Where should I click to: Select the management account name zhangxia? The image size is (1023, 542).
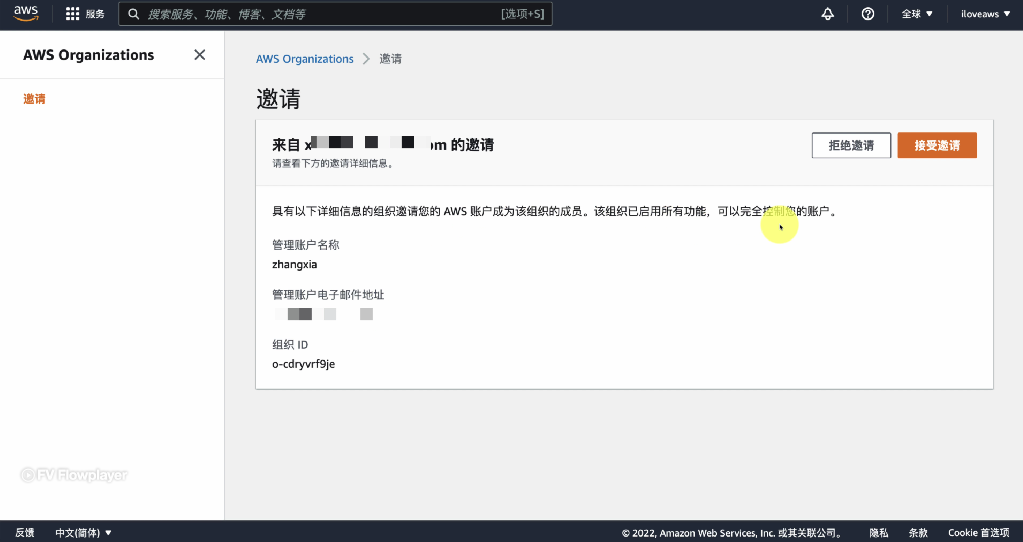click(295, 264)
